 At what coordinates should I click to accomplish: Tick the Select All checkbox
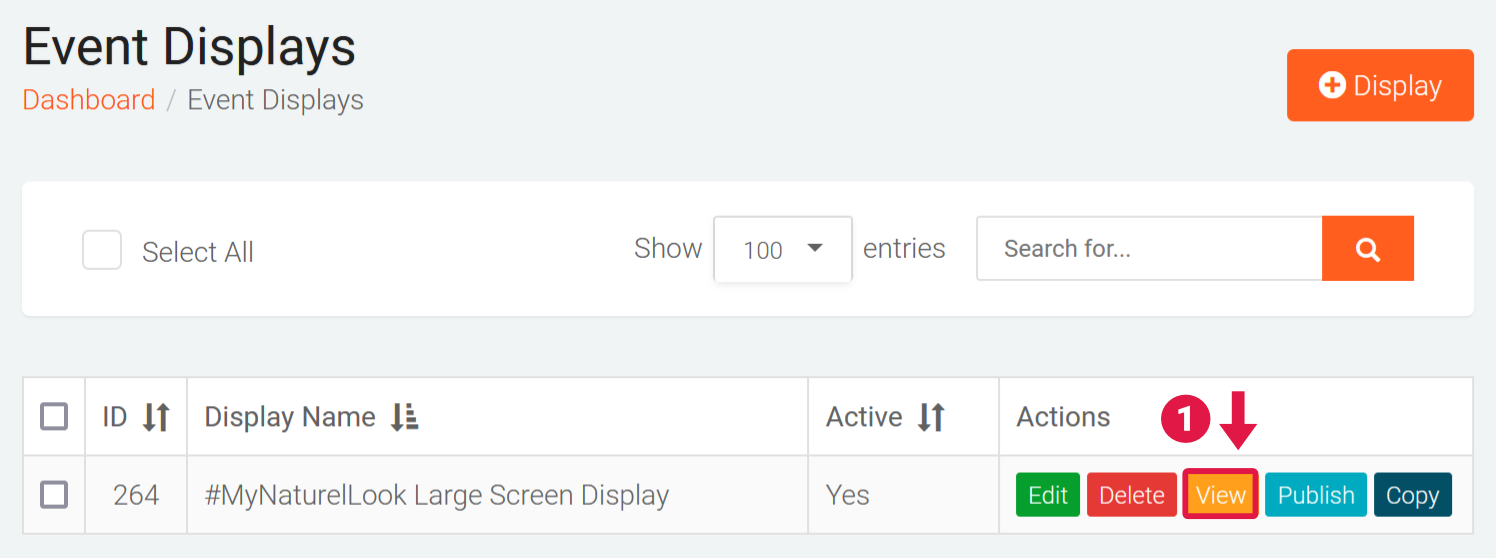[102, 250]
